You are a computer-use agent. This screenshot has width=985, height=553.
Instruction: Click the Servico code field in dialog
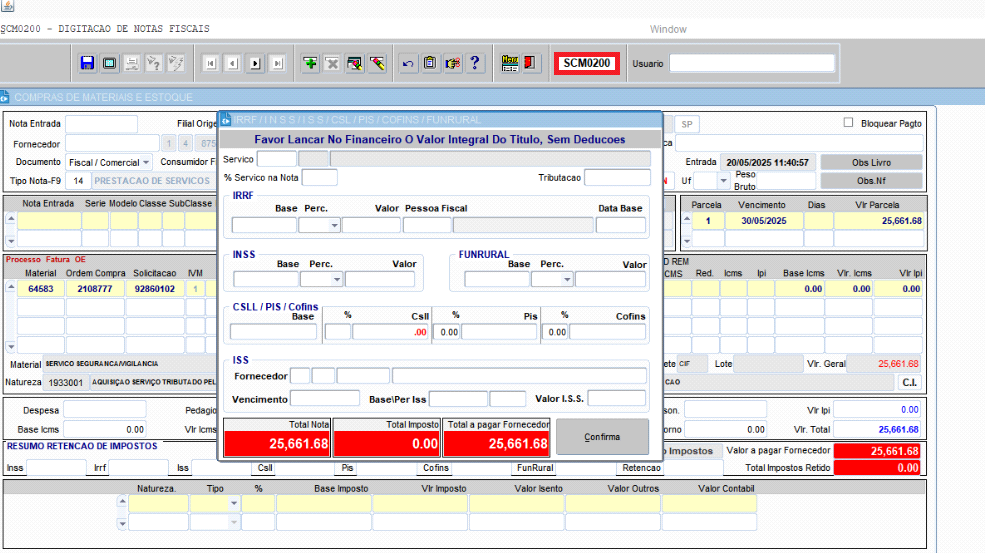click(277, 159)
